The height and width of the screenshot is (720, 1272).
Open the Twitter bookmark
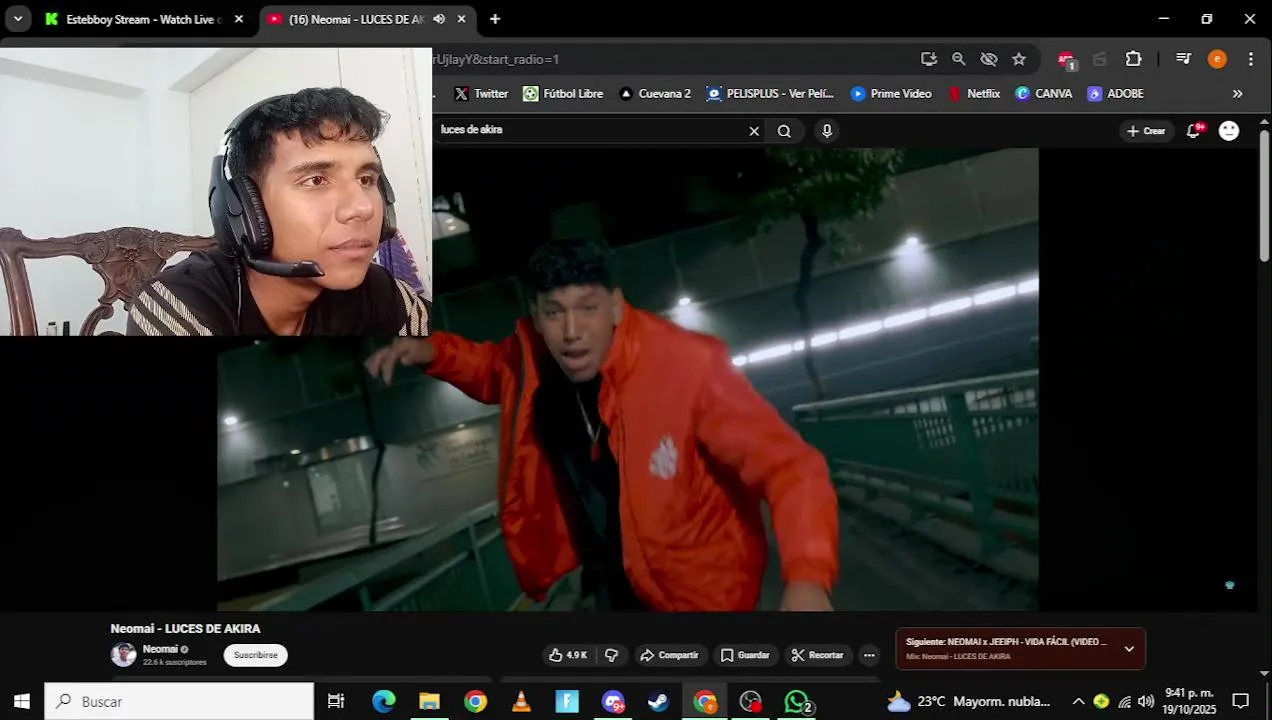point(481,93)
